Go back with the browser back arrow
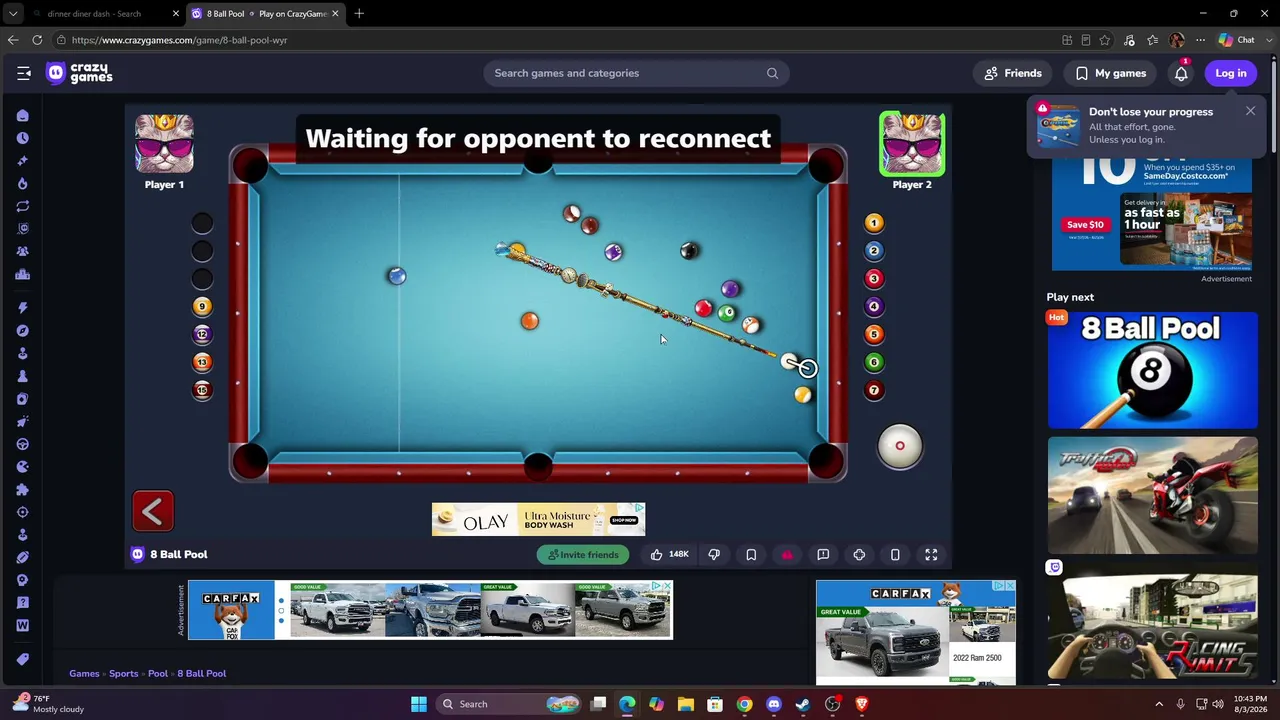 click(x=12, y=40)
